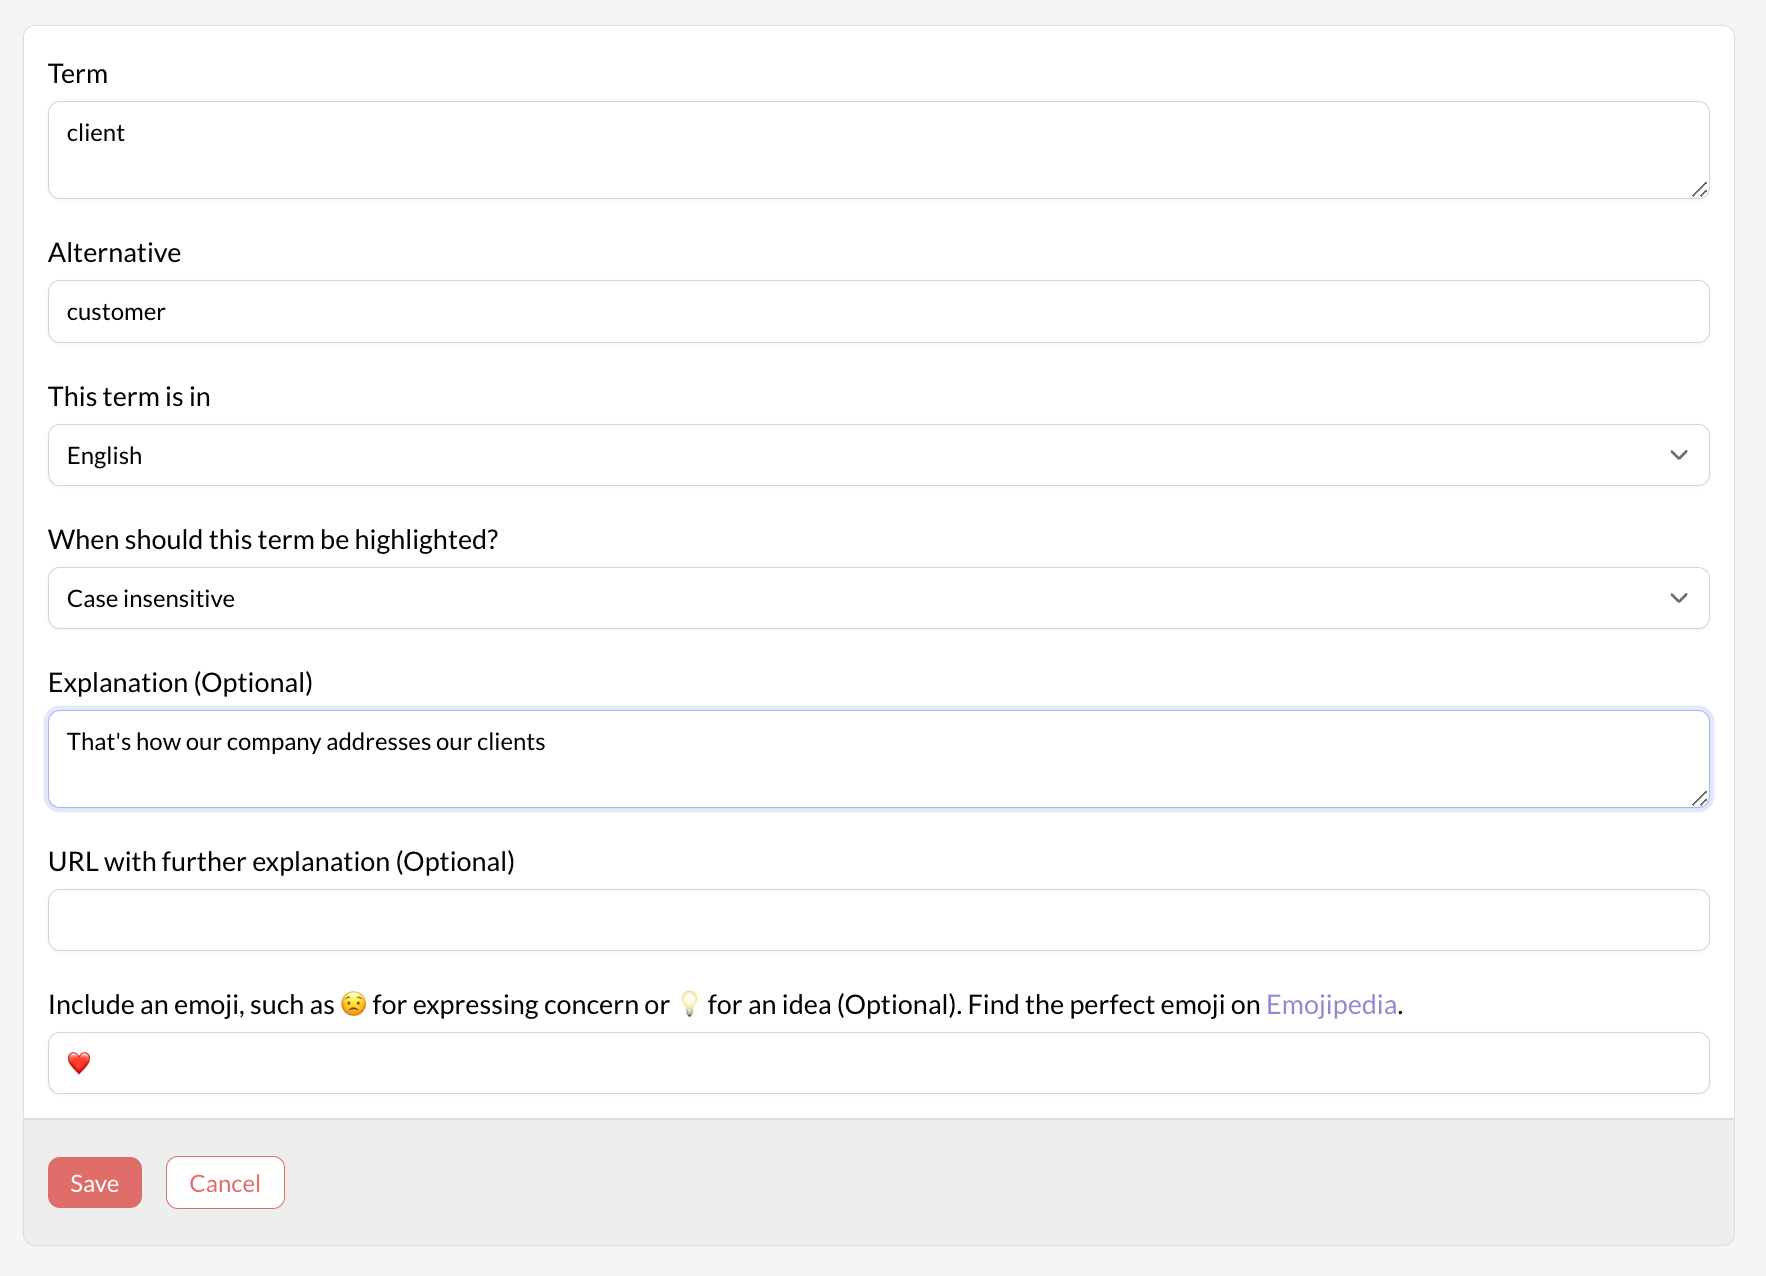This screenshot has height=1276, width=1766.
Task: Click the Term field label
Action: 77,73
